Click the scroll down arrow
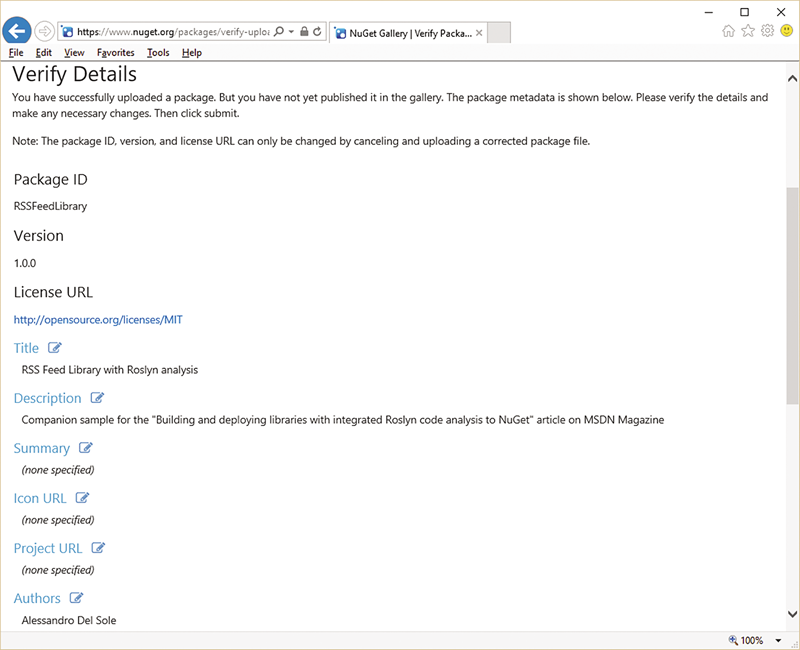This screenshot has height=650, width=800. tap(792, 614)
